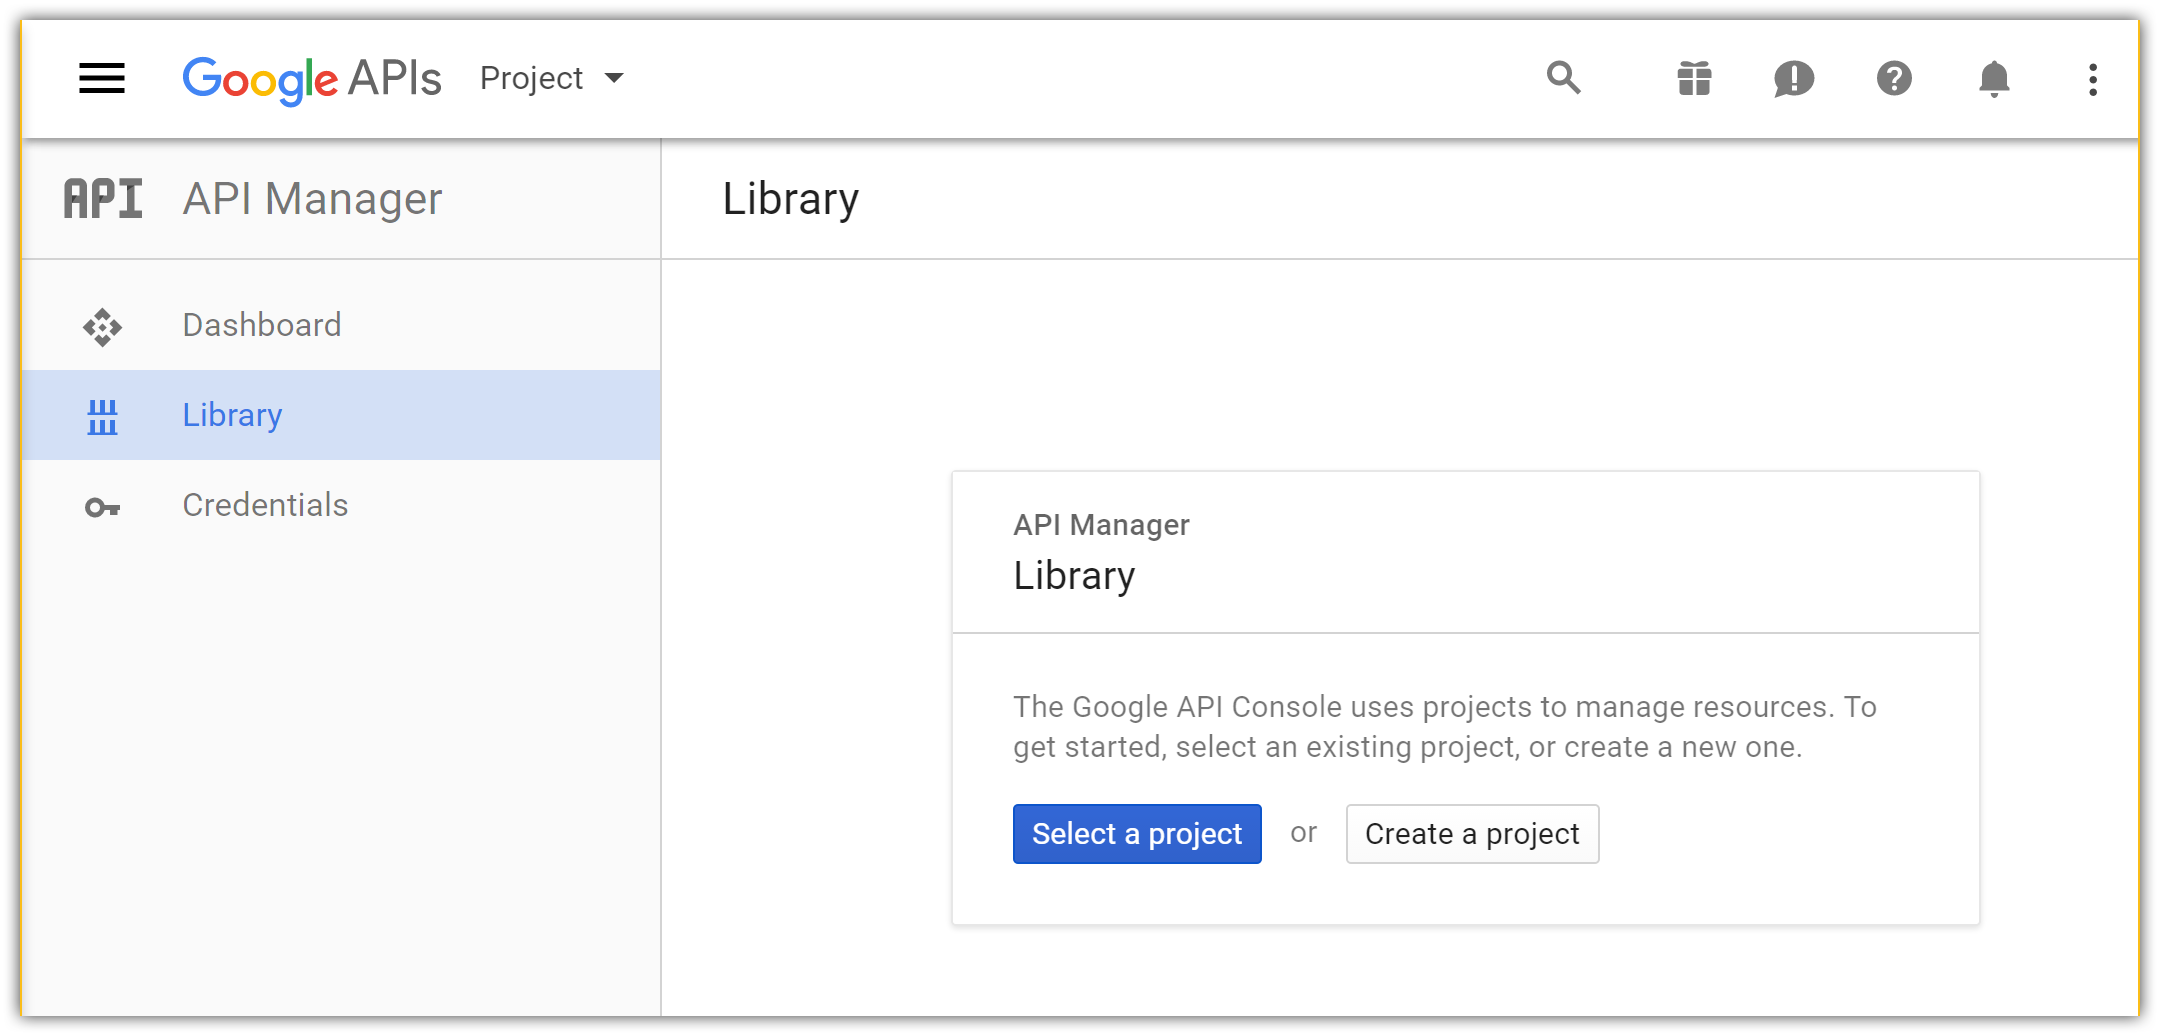Image resolution: width=2160 pixels, height=1036 pixels.
Task: Open Credentials in the sidebar
Action: pyautogui.click(x=341, y=505)
